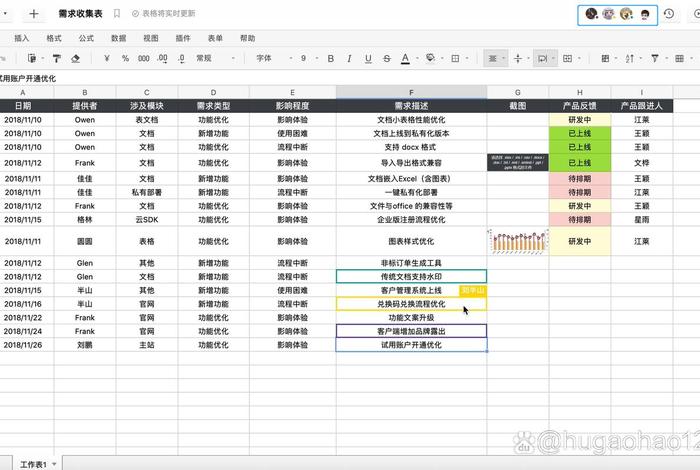The image size is (700, 470).
Task: Open the borders dropdown arrow
Action: point(467,58)
